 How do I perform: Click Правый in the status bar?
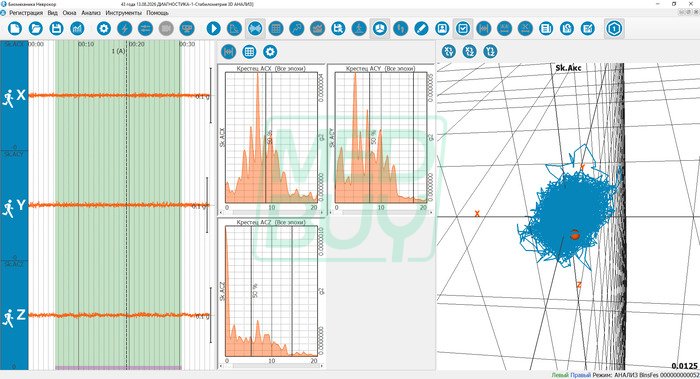pyautogui.click(x=580, y=375)
